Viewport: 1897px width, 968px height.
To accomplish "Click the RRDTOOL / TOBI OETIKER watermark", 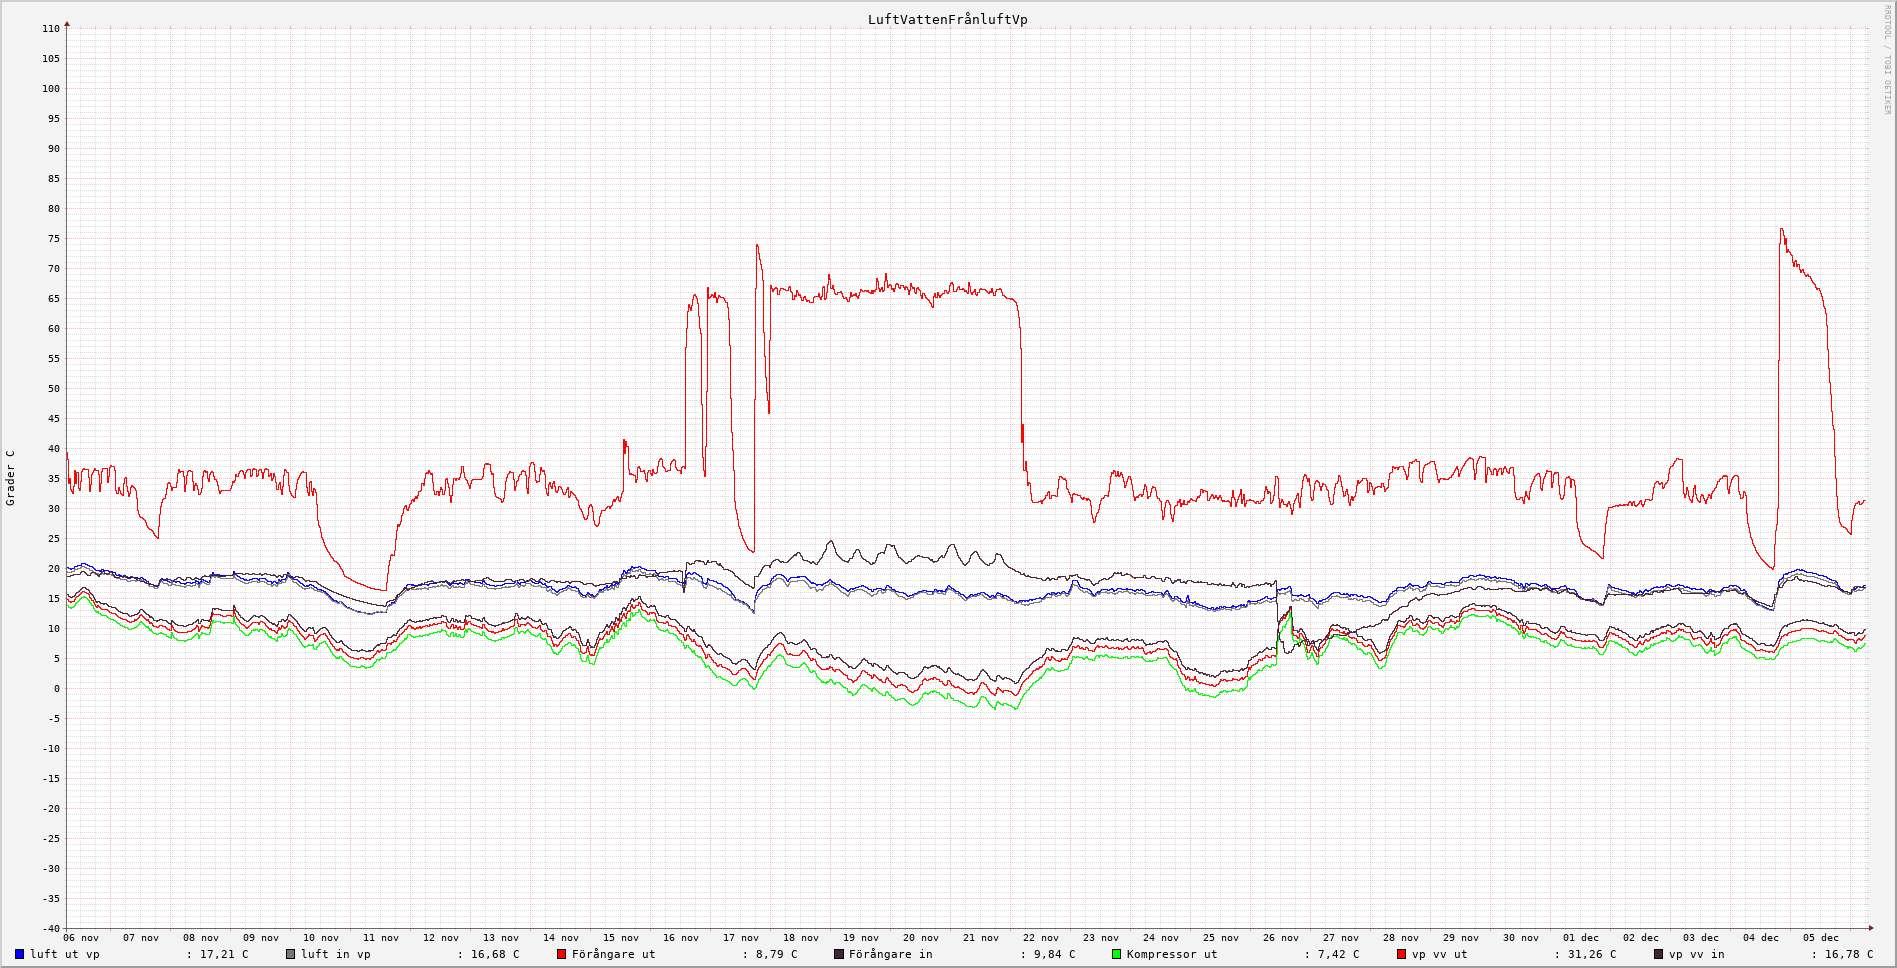I will [x=1887, y=60].
